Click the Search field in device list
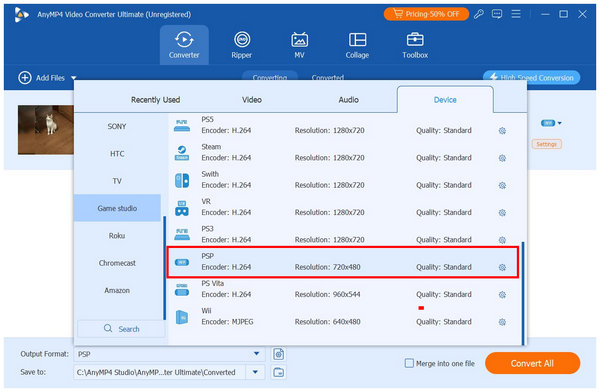 [121, 329]
